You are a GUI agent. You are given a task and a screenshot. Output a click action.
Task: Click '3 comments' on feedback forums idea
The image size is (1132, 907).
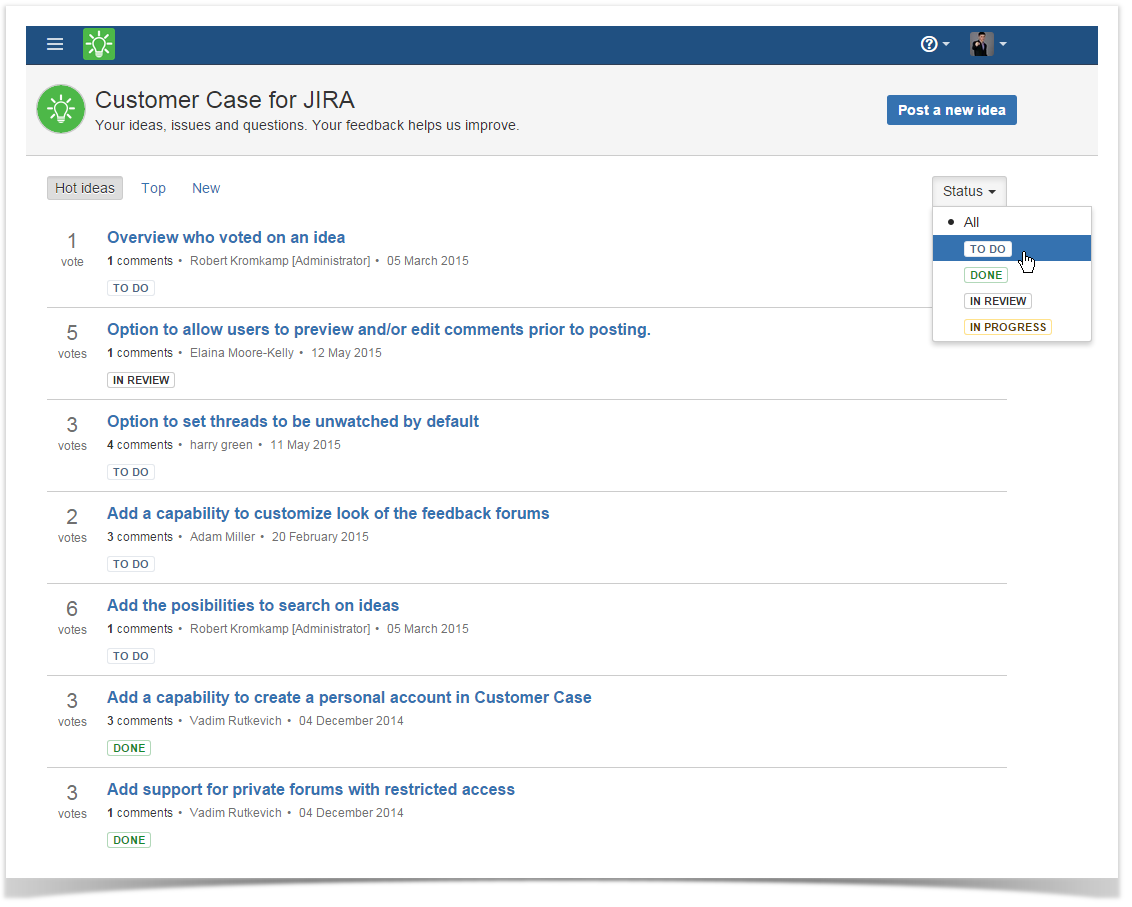140,537
